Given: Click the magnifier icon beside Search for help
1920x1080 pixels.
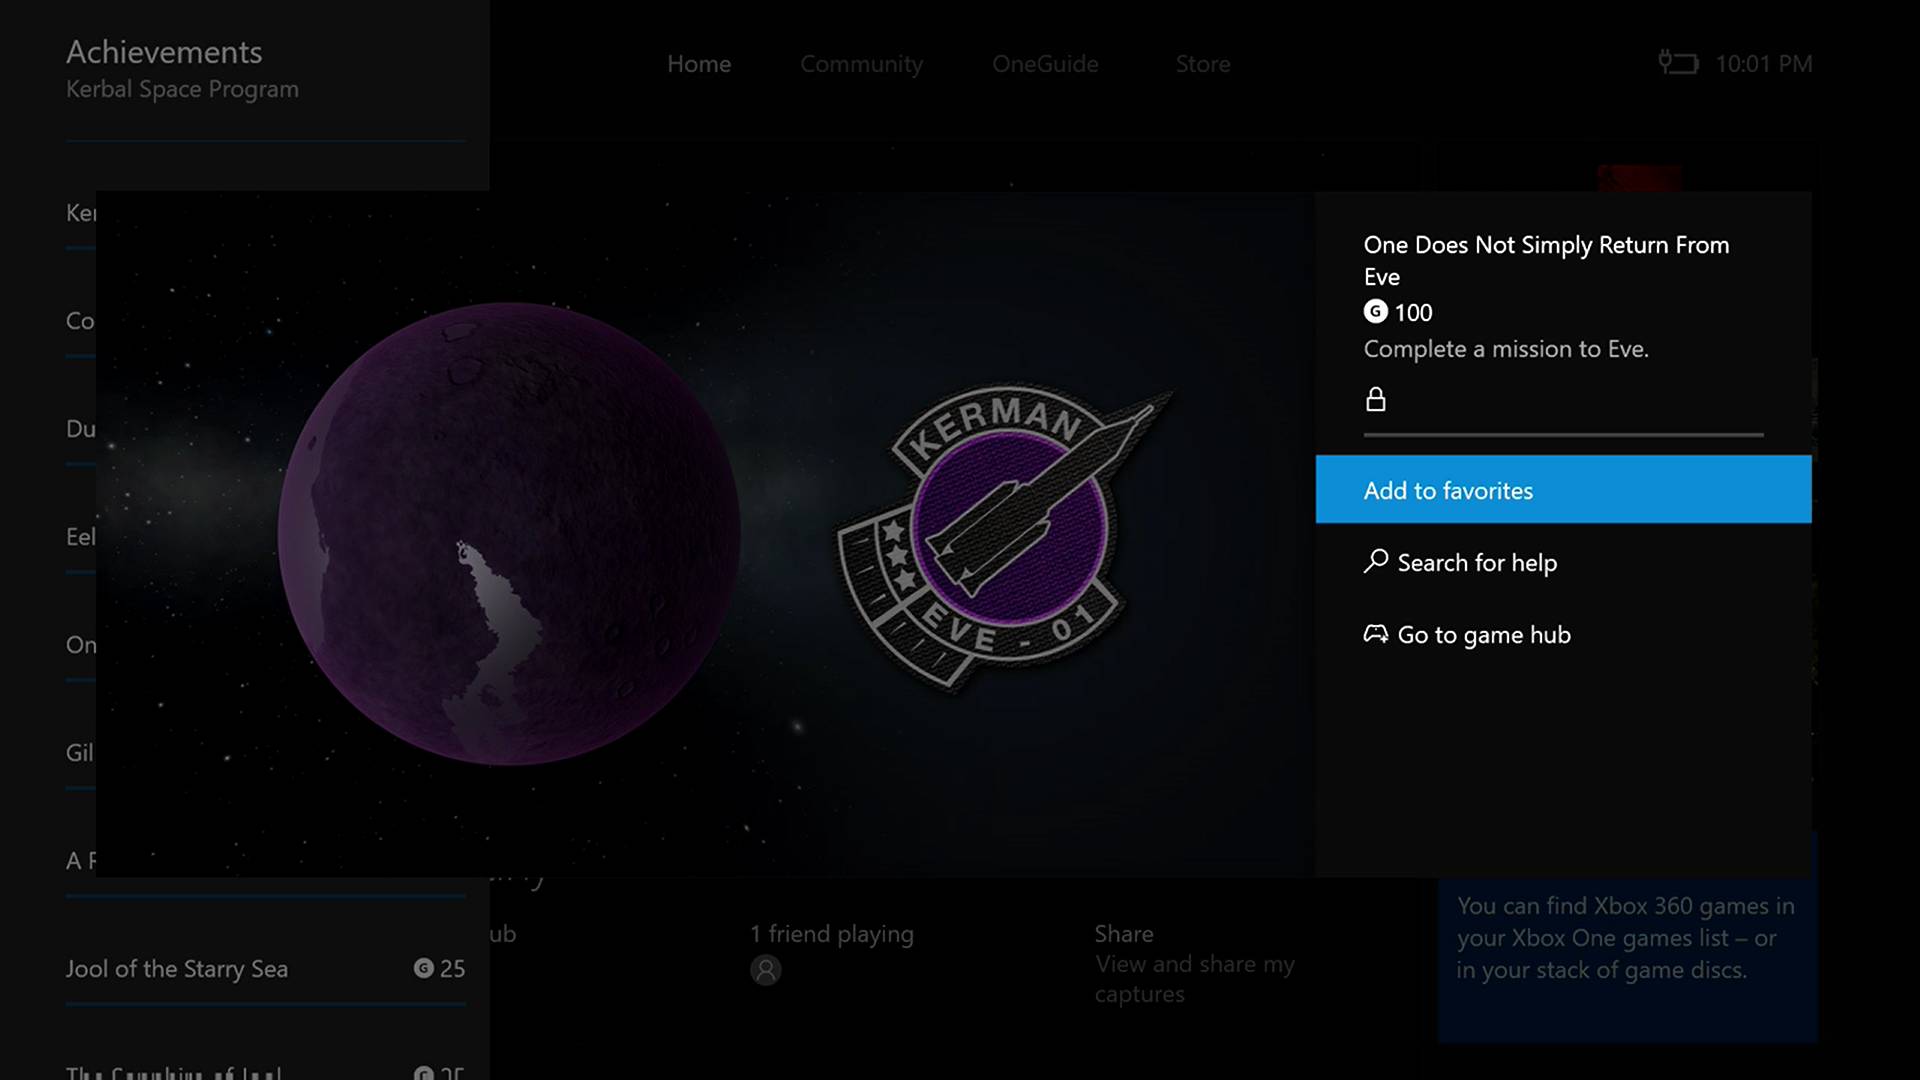Looking at the screenshot, I should (x=1376, y=561).
